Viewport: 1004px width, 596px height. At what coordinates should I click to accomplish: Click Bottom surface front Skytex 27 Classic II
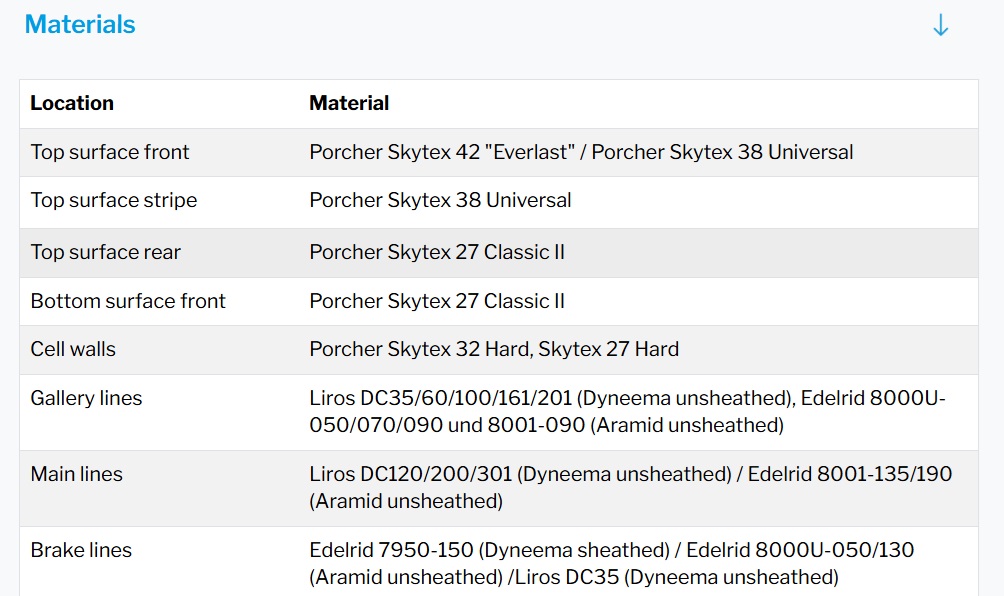pos(437,301)
